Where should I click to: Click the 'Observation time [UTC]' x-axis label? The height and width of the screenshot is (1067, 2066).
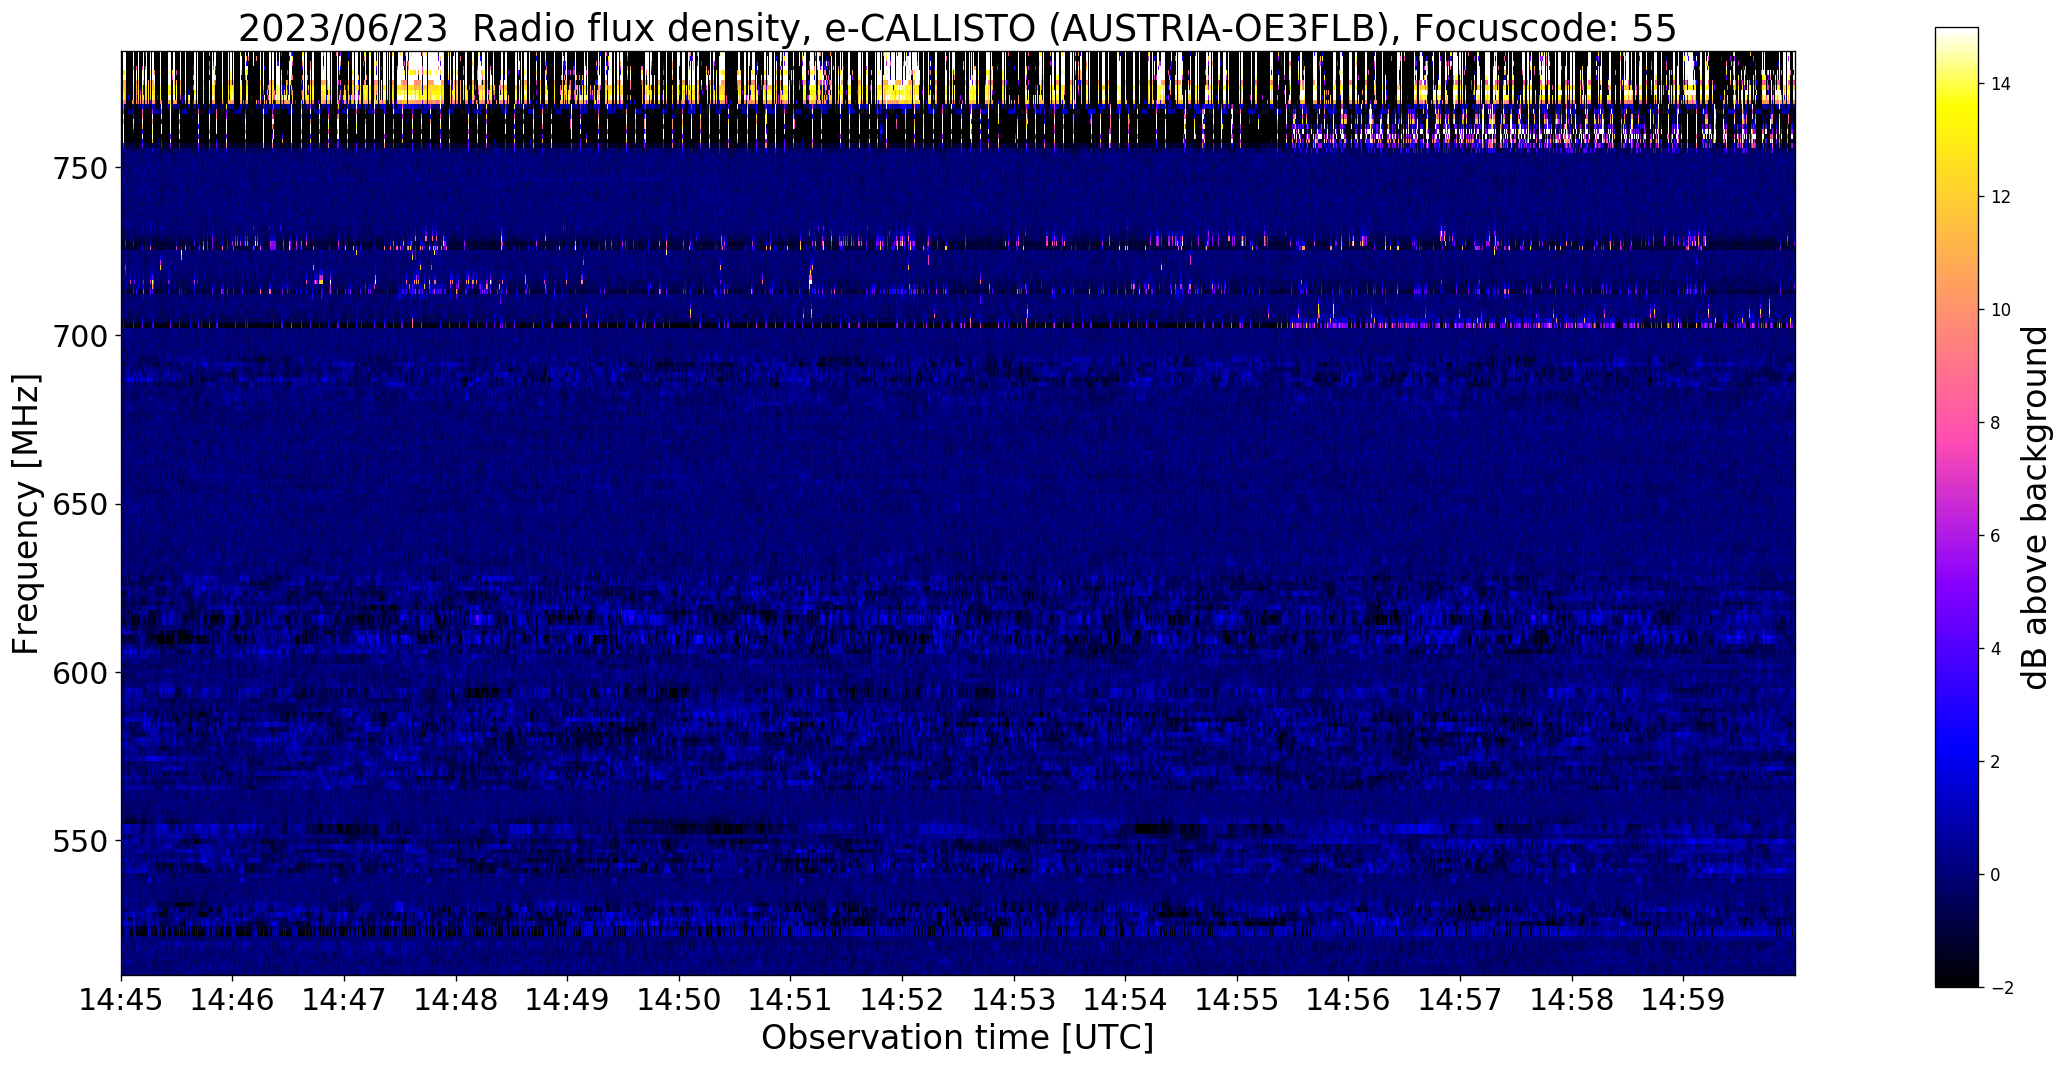[x=957, y=1038]
